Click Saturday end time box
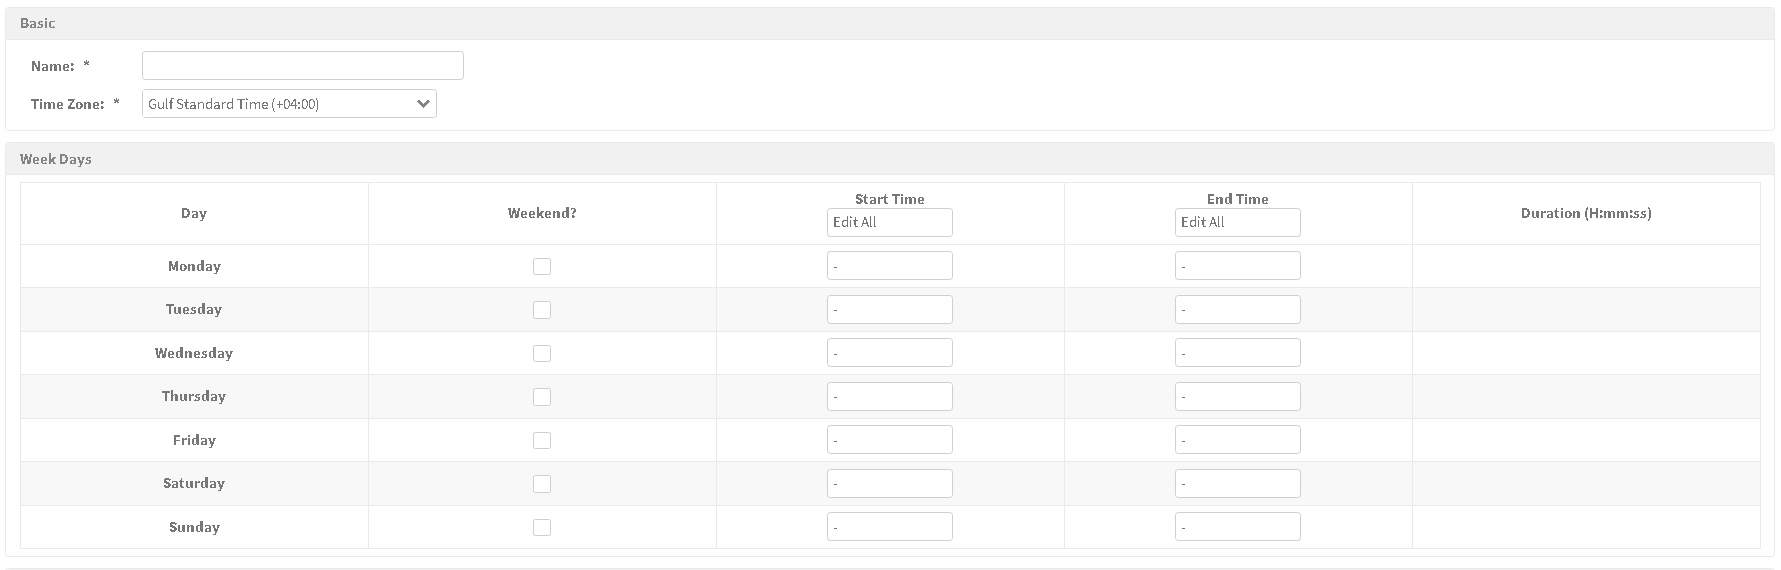Viewport: 1781px width, 570px height. (1238, 483)
